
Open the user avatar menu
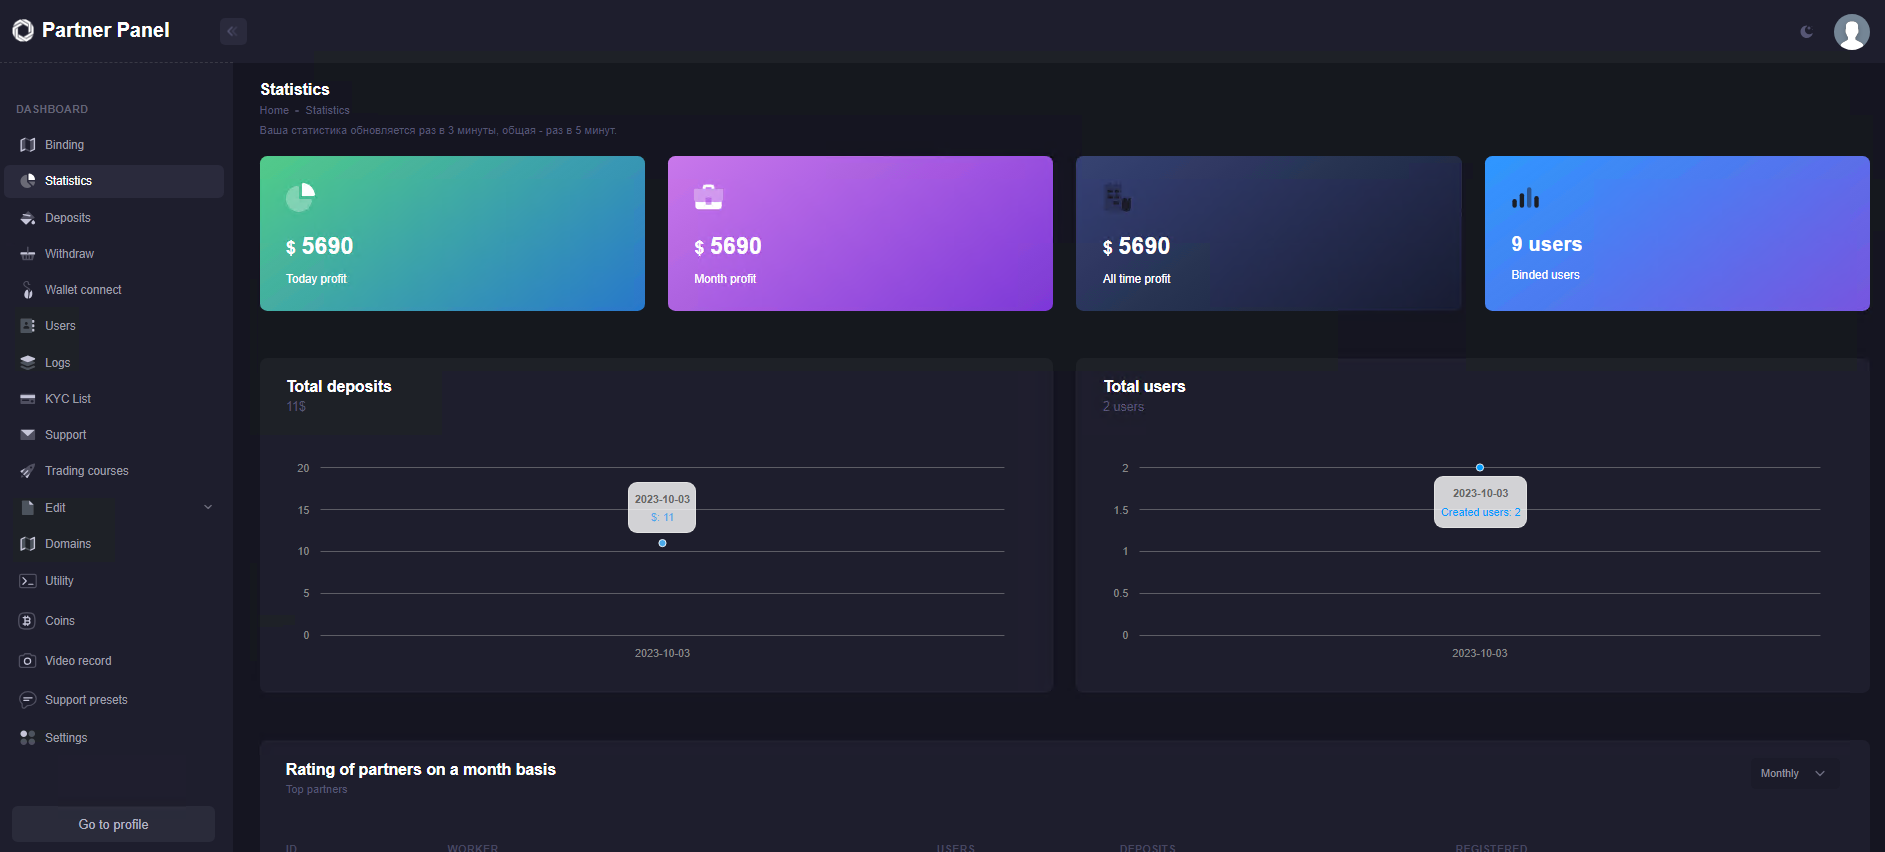tap(1851, 32)
